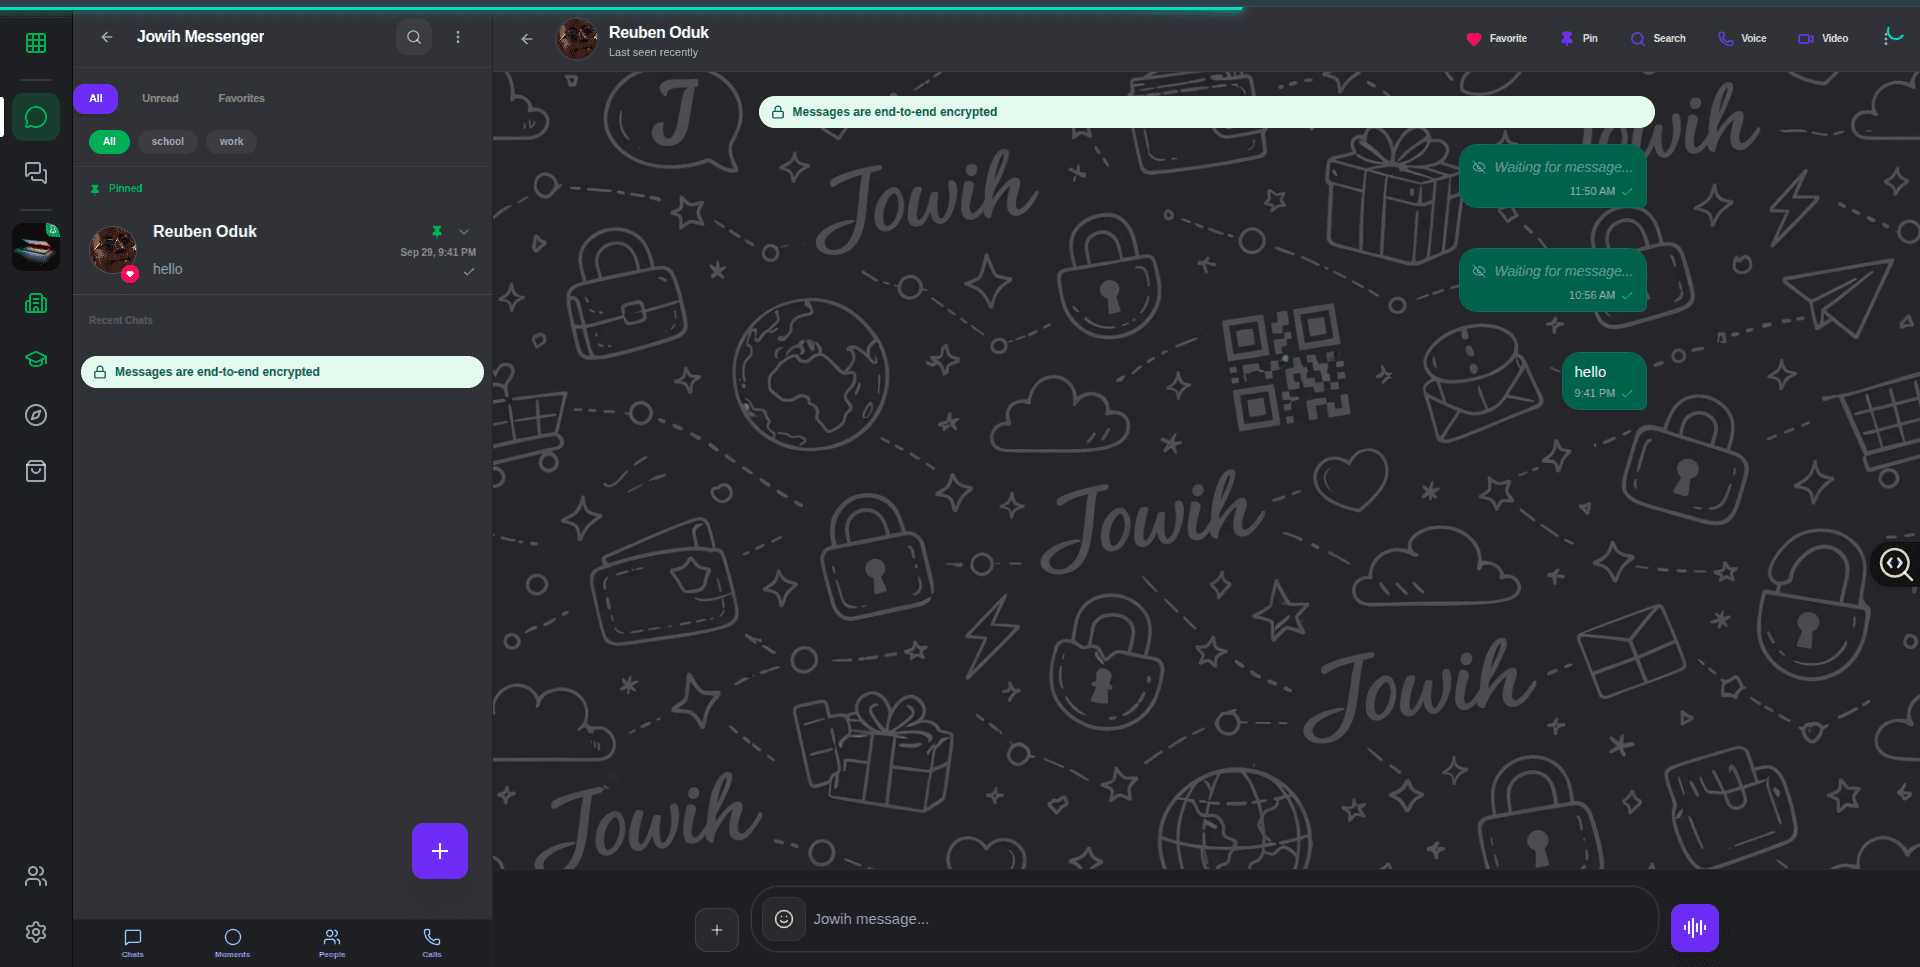The image size is (1920, 967).
Task: Open the emoji picker smiley icon
Action: point(784,919)
